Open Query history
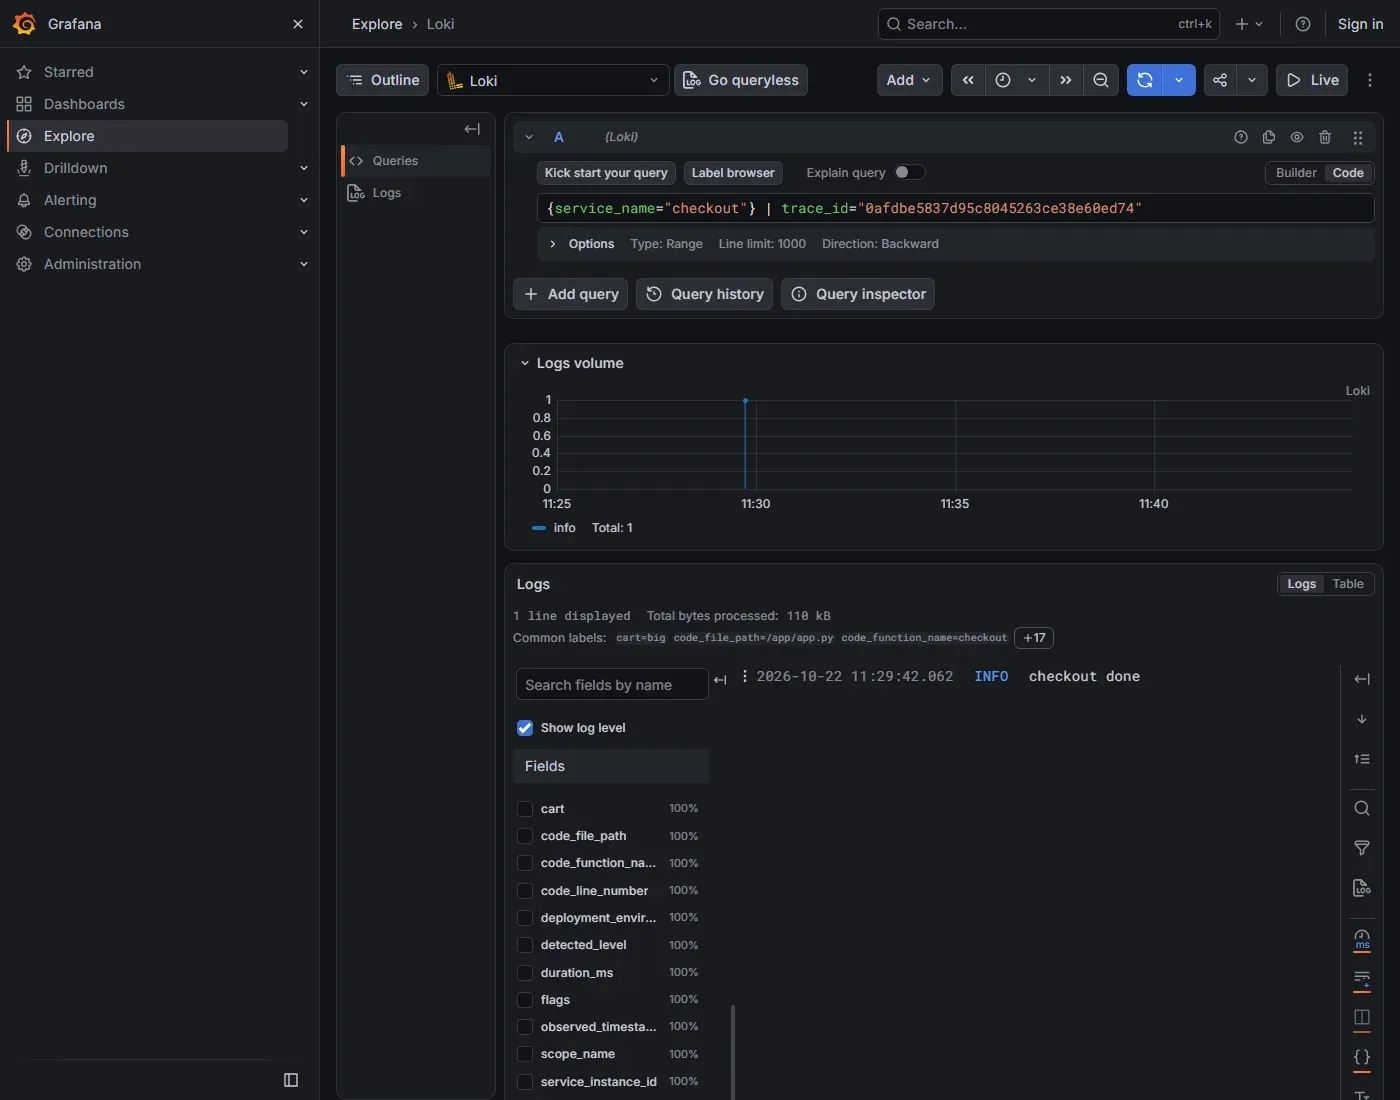Image resolution: width=1400 pixels, height=1100 pixels. coord(704,294)
